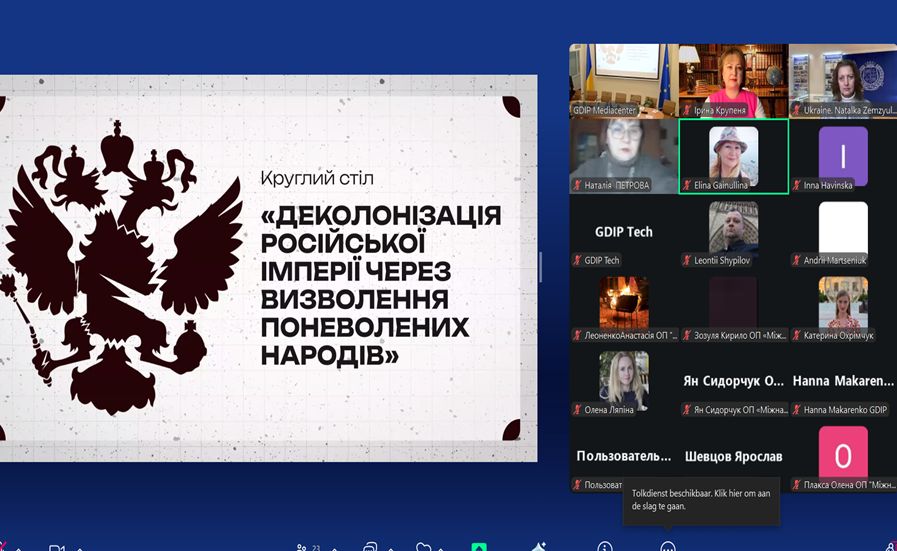
Task: Click the rightmost icon in the bottom toolbar
Action: [889, 546]
